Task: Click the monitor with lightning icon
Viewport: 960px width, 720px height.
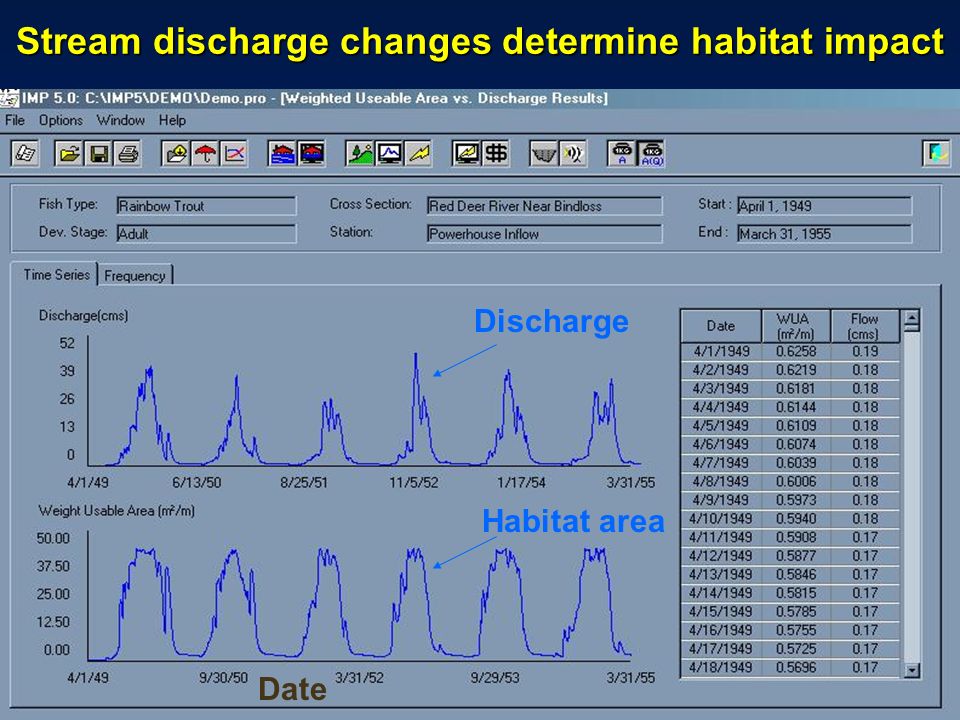Action: point(466,153)
